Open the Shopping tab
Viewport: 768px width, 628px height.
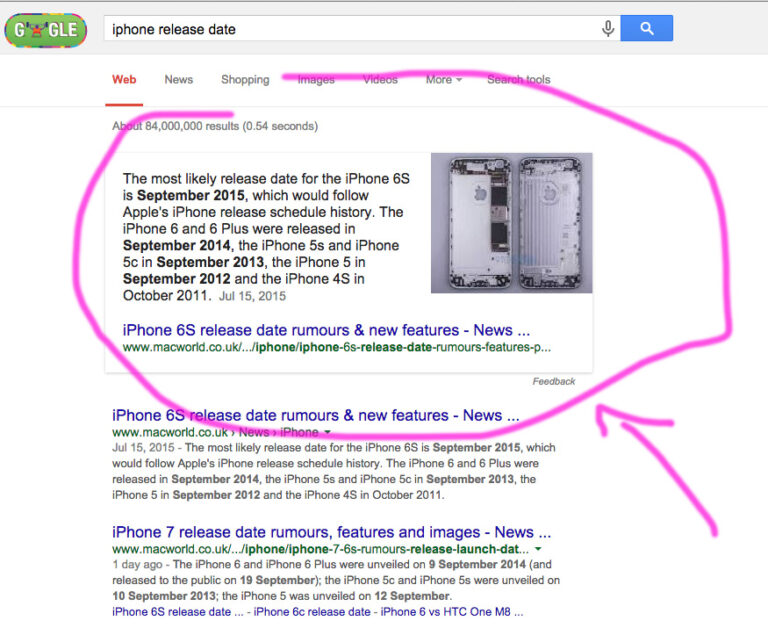[245, 79]
